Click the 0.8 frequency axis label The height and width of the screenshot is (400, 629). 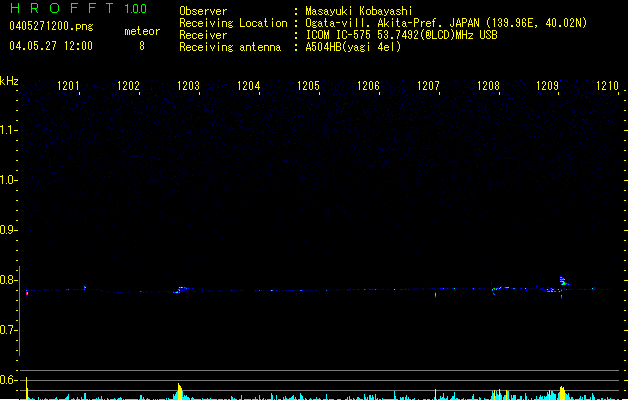click(8, 280)
